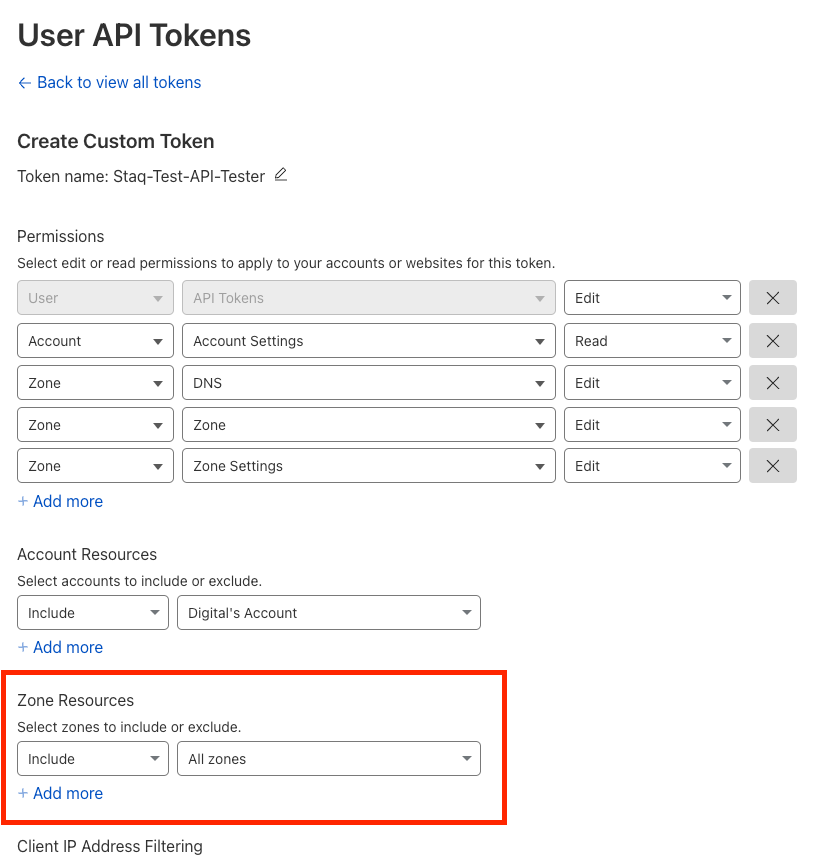Open Zone Settings permission dropdown

[369, 466]
